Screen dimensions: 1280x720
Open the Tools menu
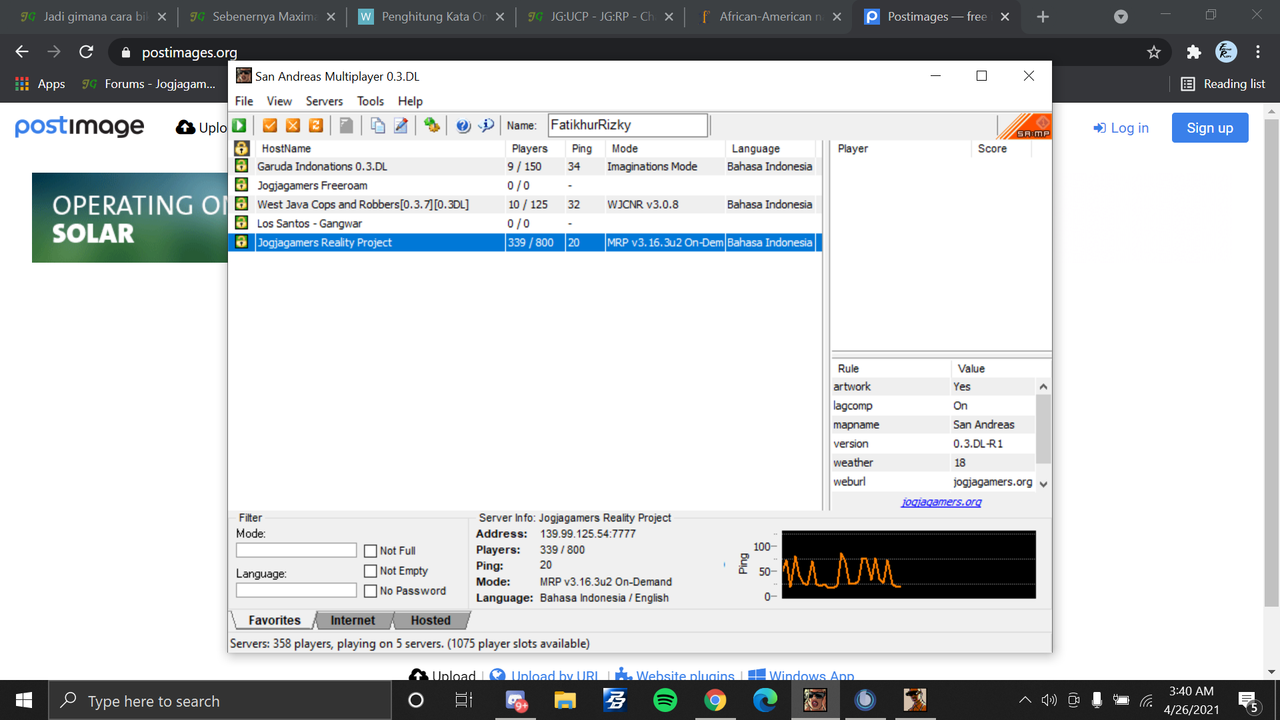[x=370, y=101]
